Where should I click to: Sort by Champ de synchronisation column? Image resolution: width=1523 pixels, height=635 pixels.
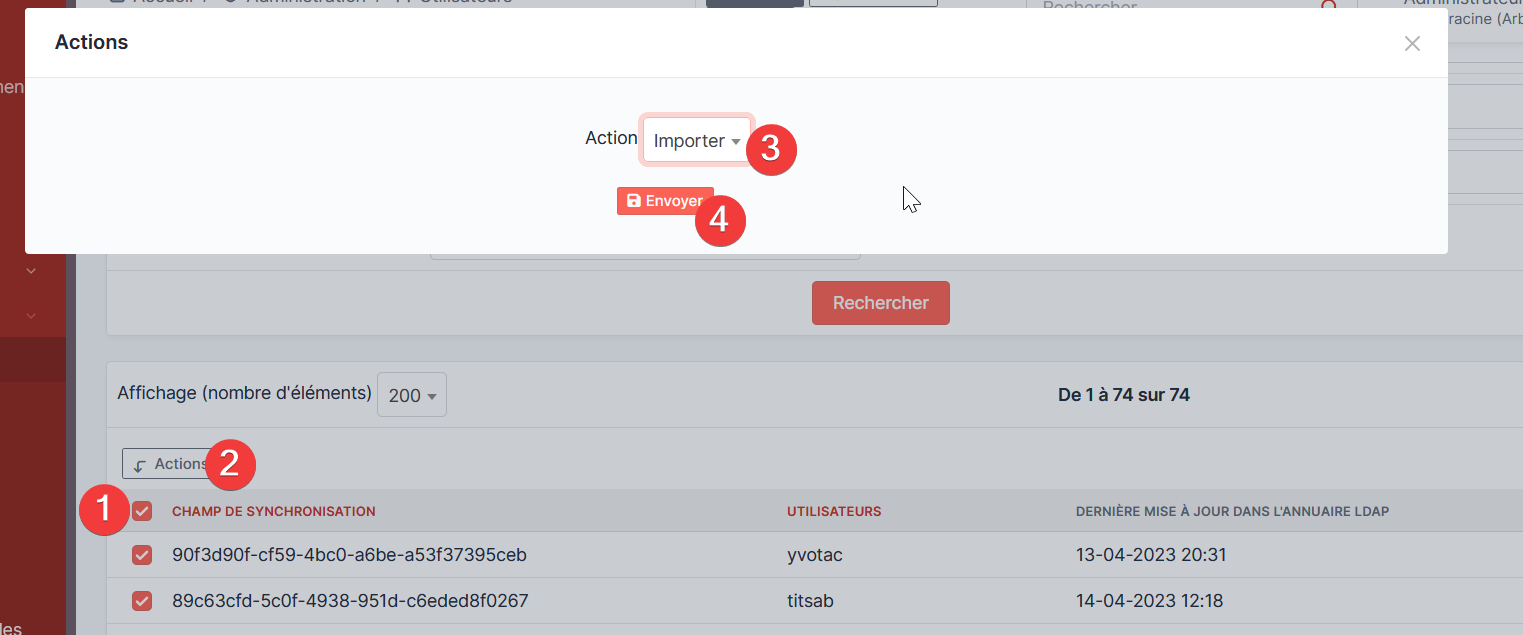point(273,511)
